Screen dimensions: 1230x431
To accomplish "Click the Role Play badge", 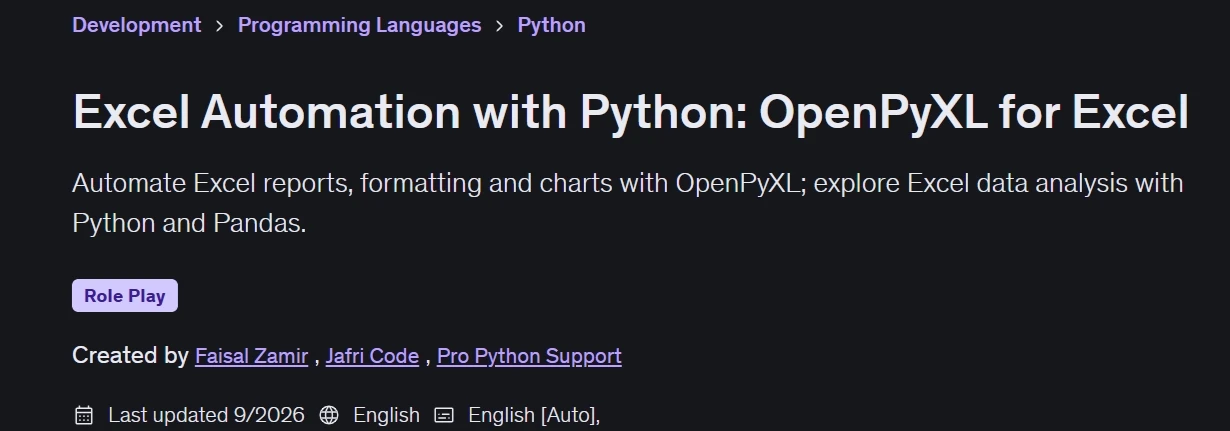I will click(125, 296).
